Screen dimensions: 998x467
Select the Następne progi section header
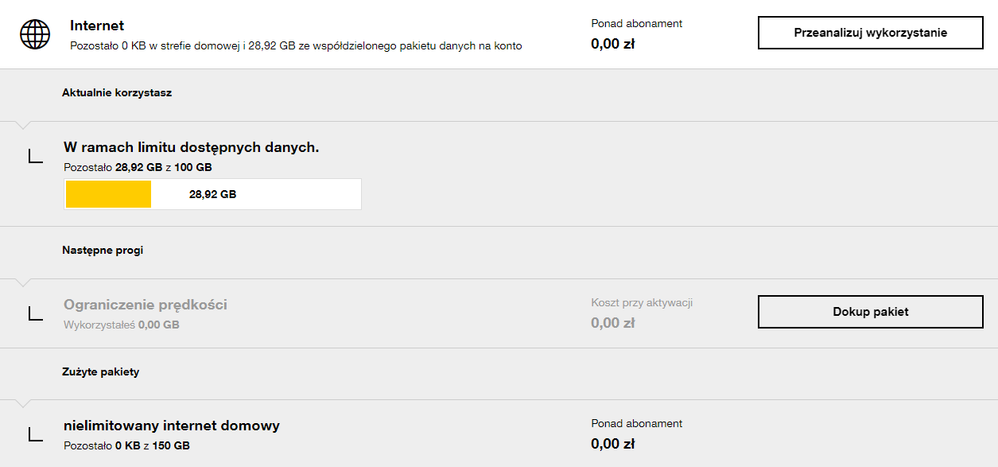point(103,250)
